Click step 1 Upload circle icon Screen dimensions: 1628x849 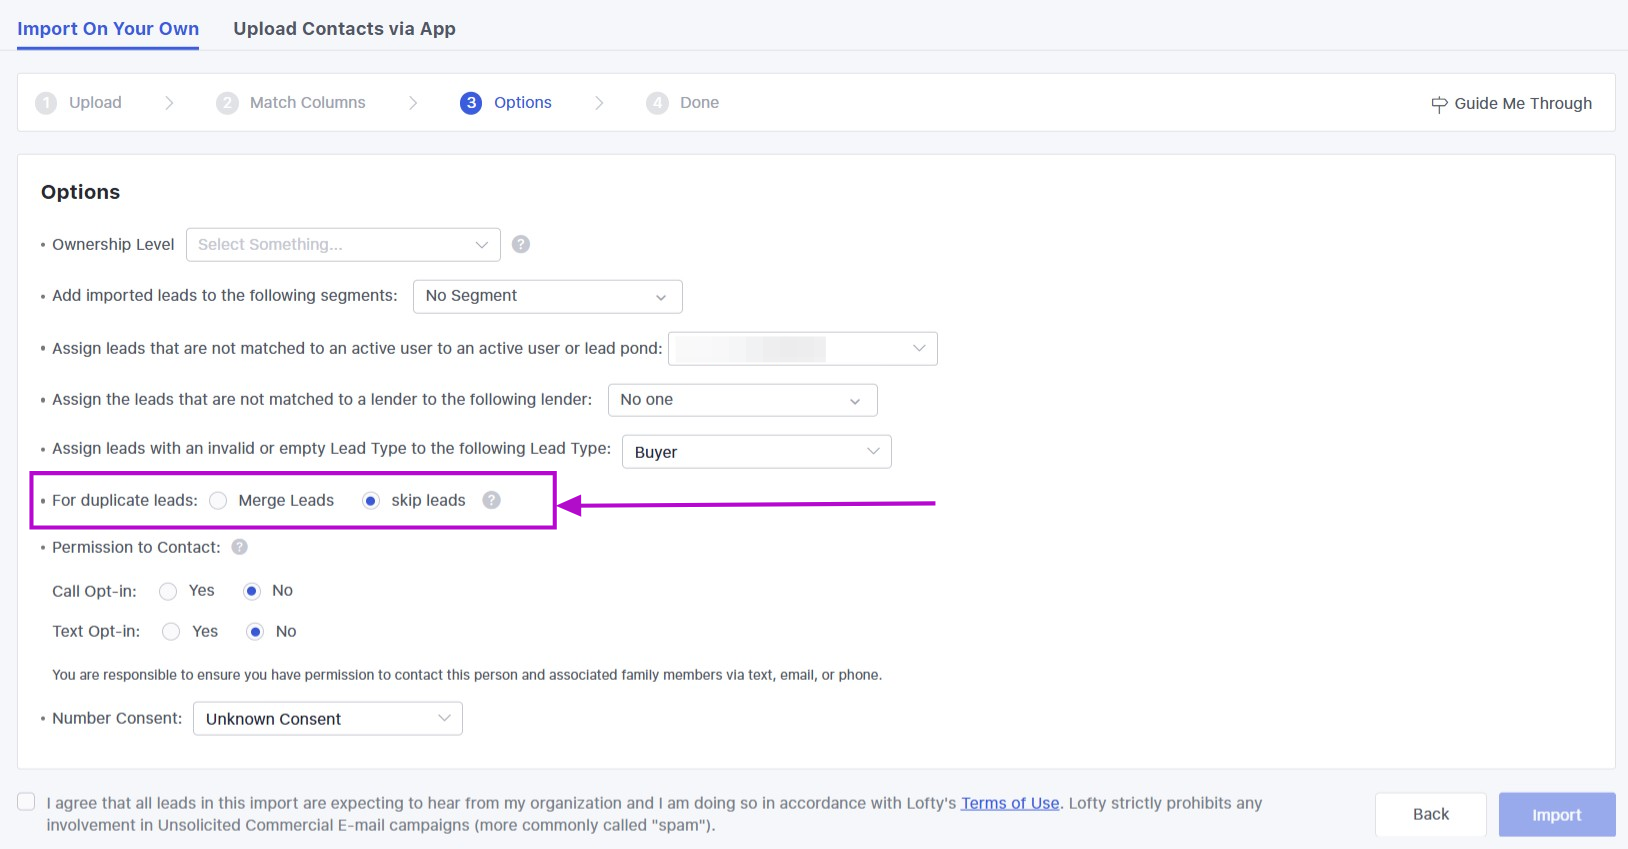click(46, 103)
